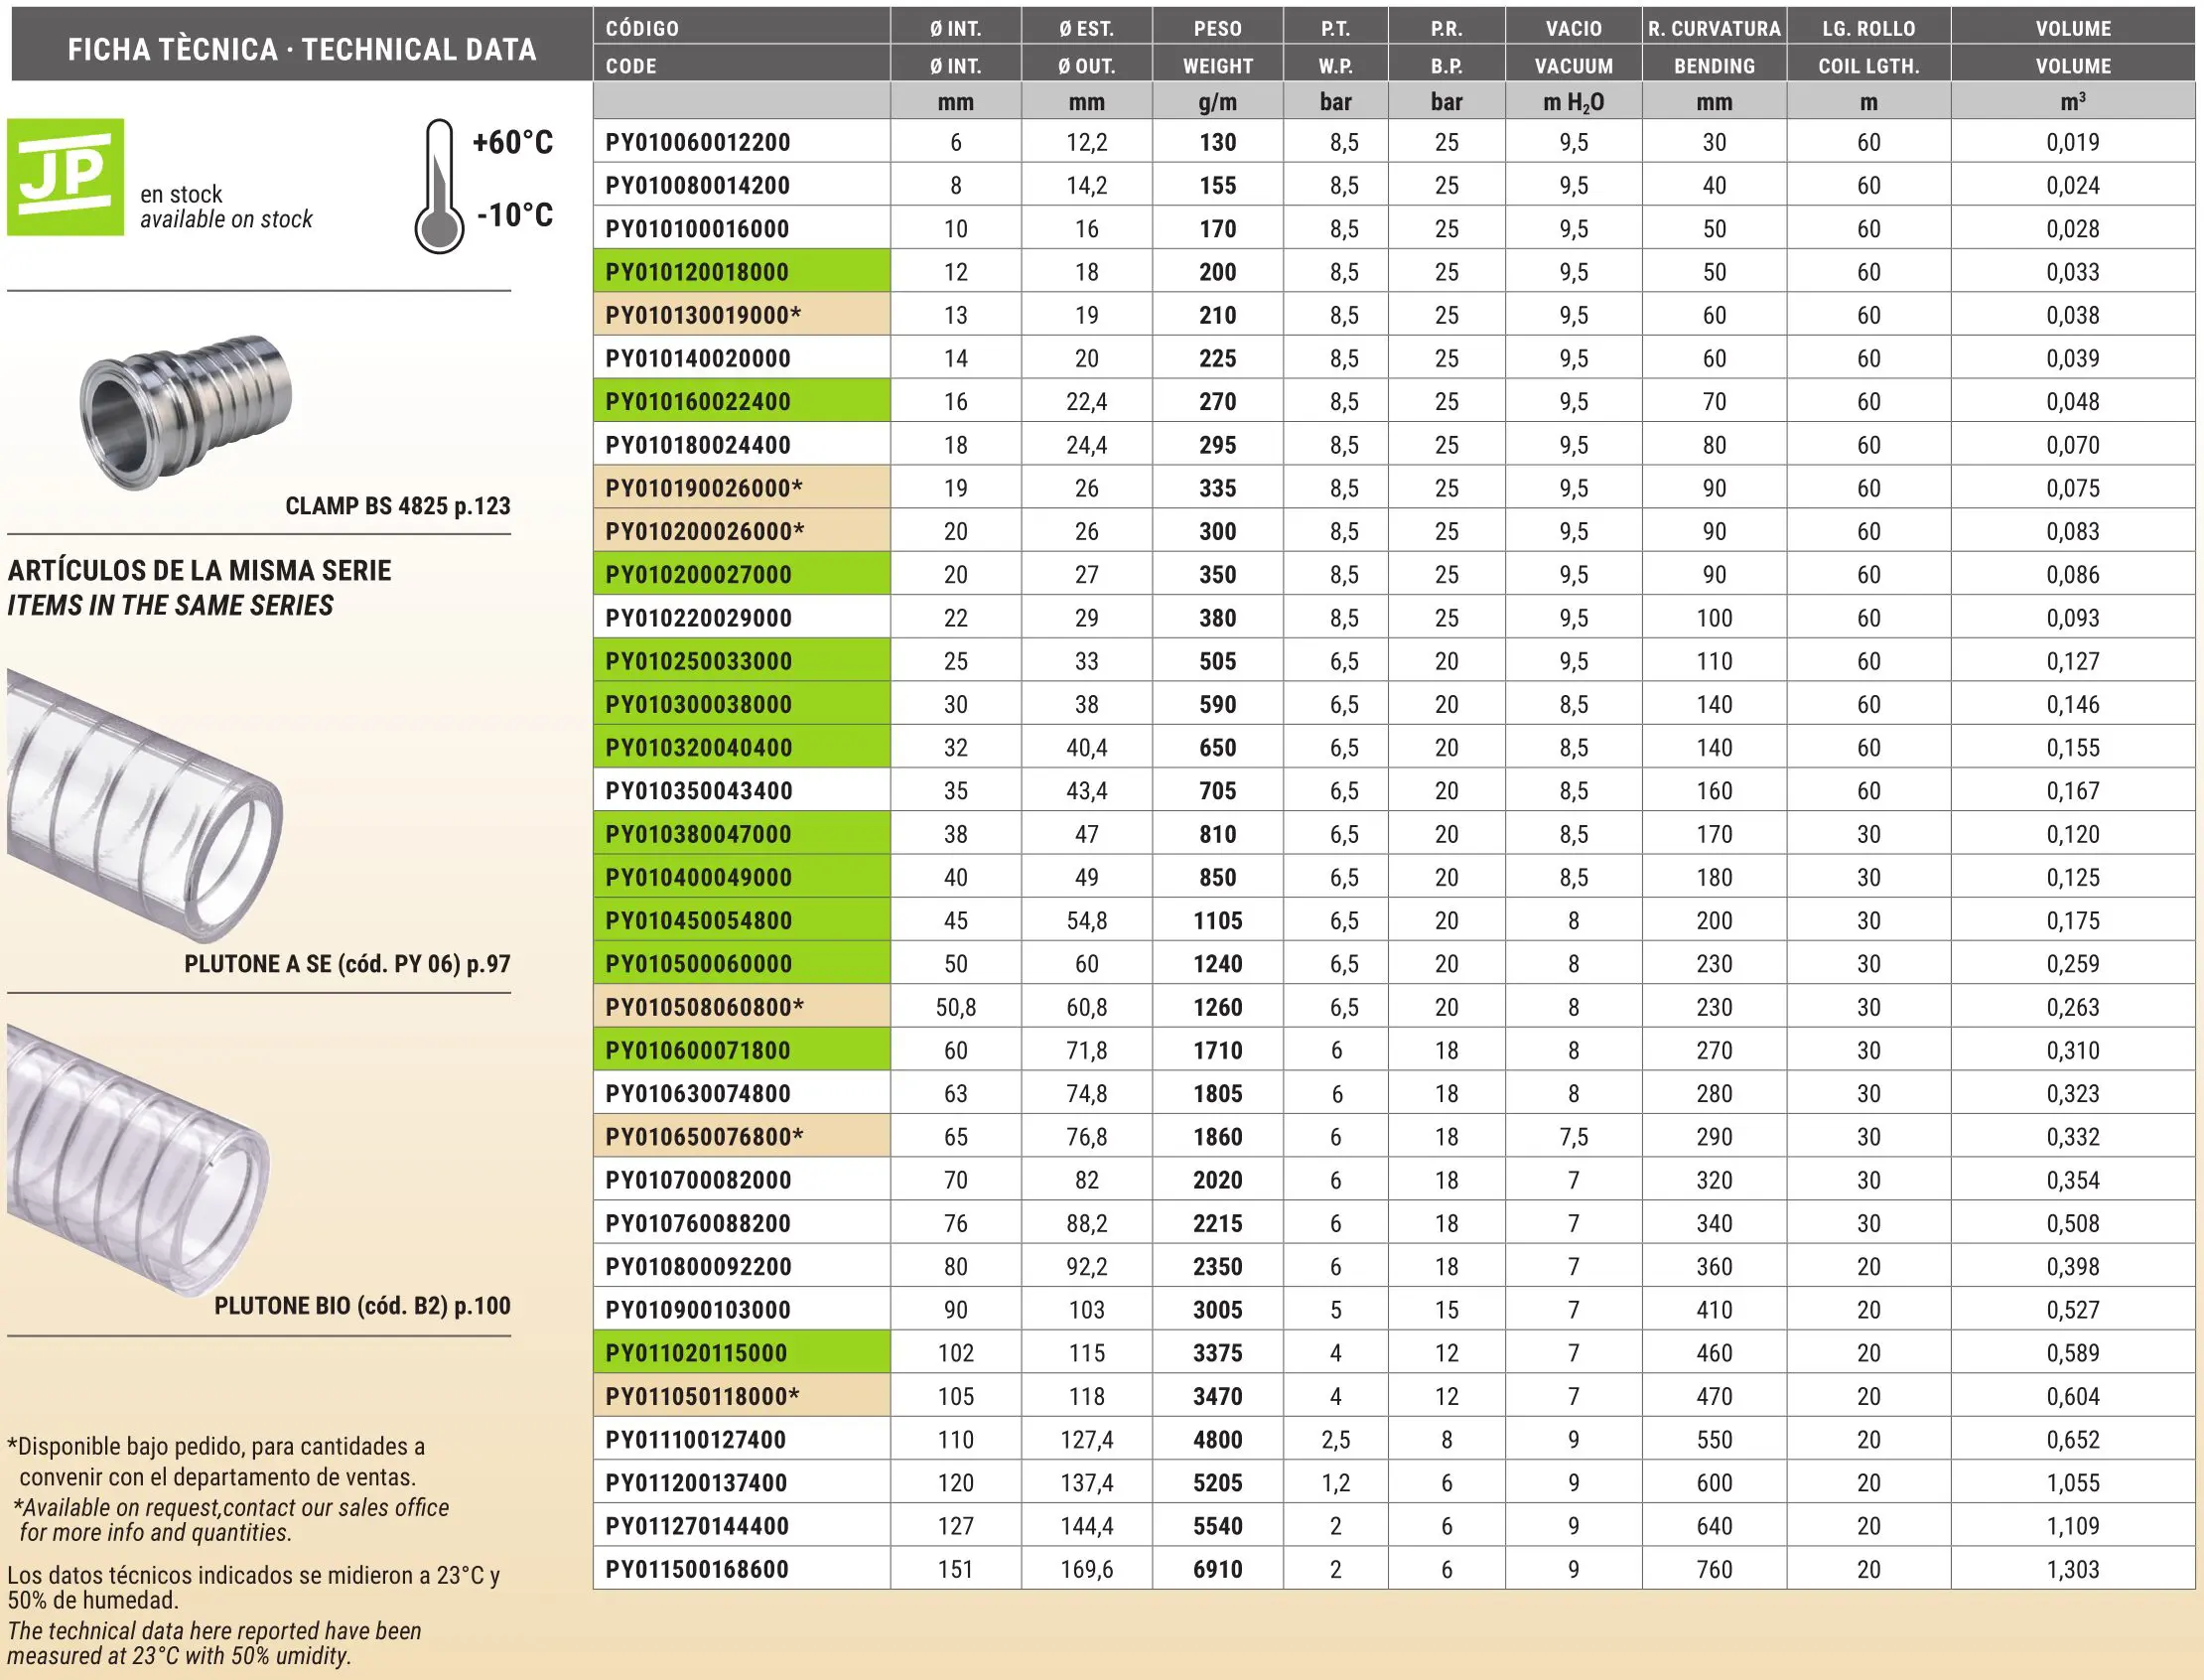Click weight value 6910 in last row

1217,1569
